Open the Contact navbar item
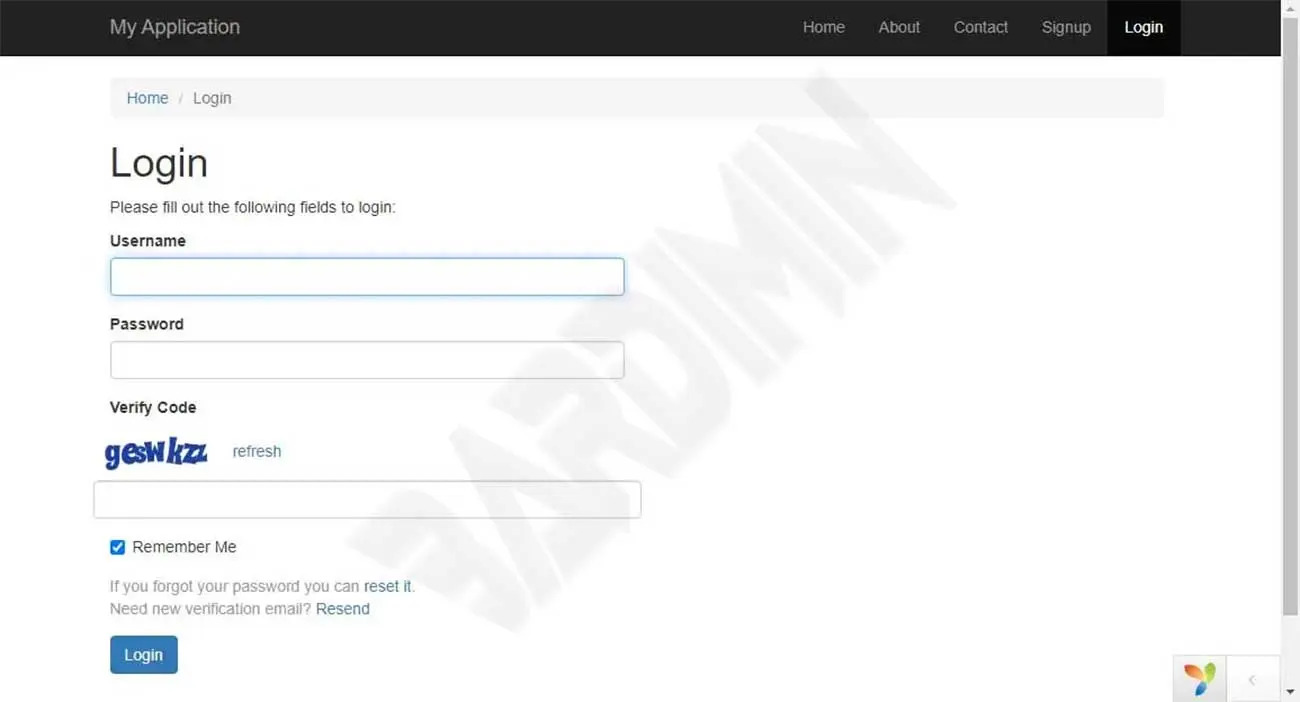1300x702 pixels. [x=980, y=27]
